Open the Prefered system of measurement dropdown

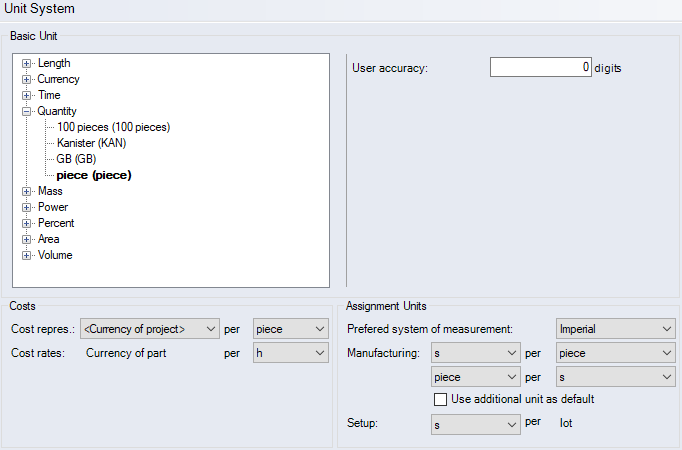tap(615, 329)
